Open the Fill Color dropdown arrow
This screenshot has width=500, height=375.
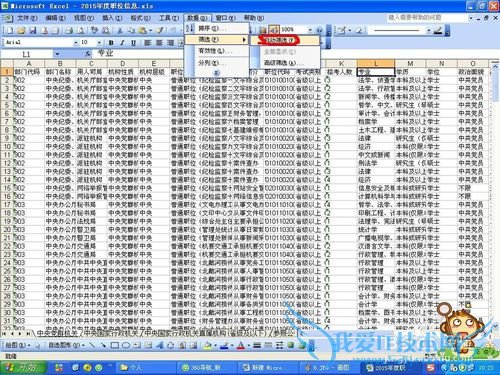coord(215,346)
